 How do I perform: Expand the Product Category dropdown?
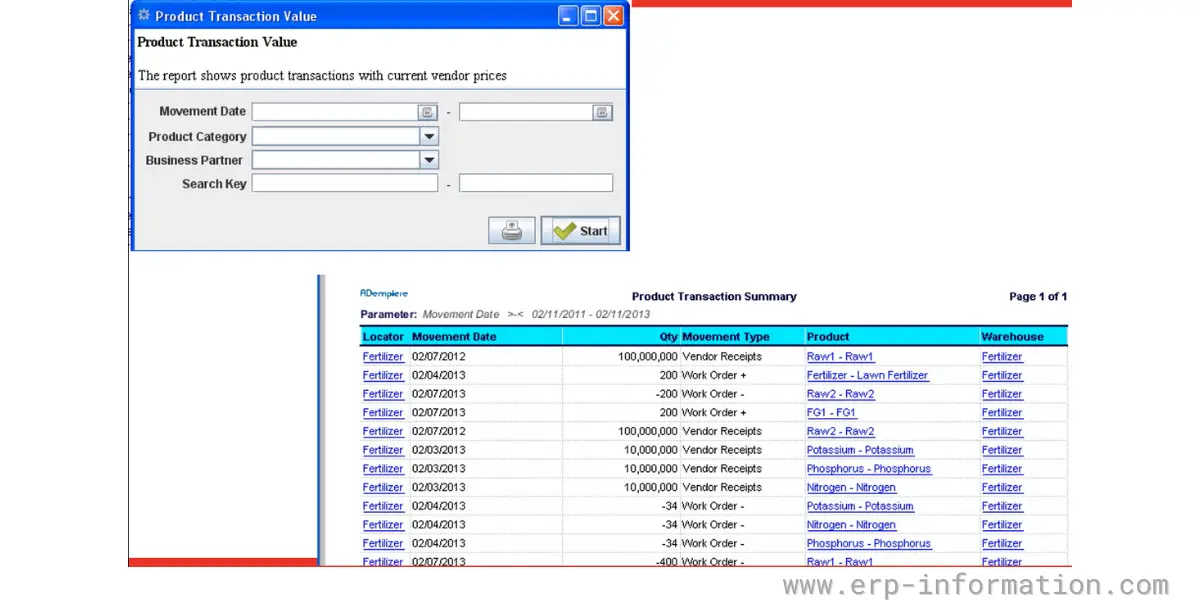[429, 136]
